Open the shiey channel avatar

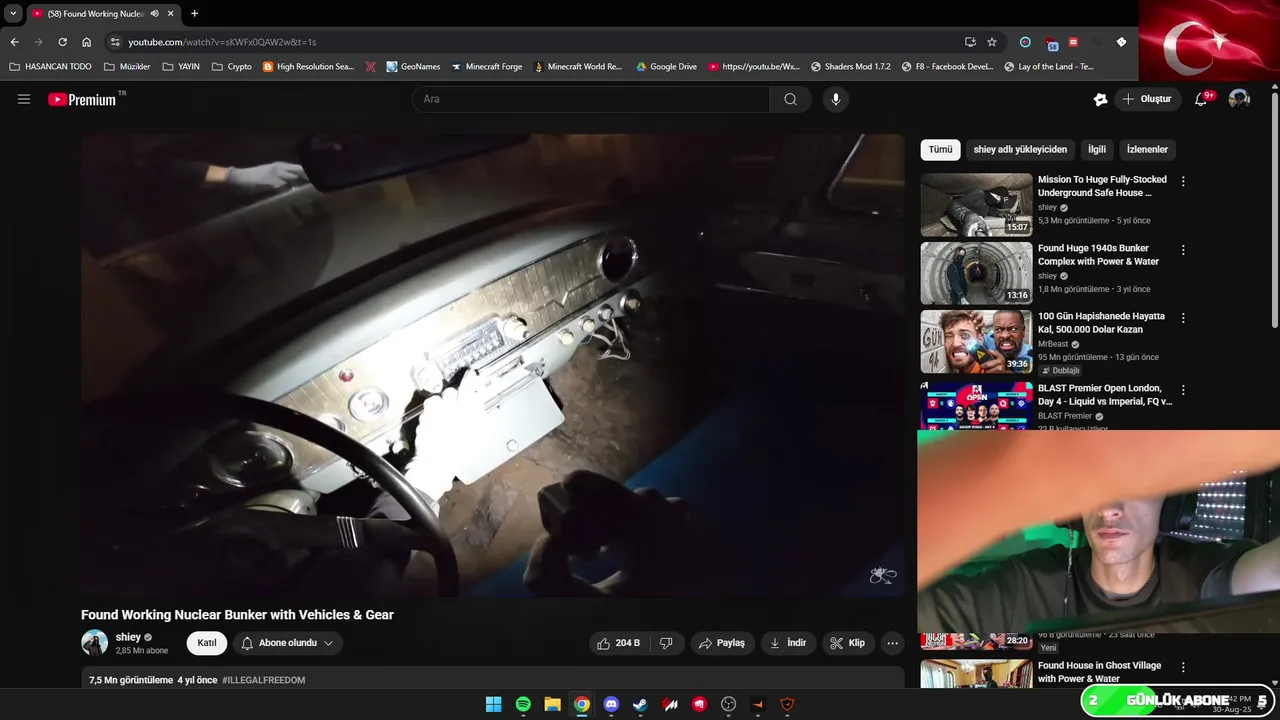click(x=94, y=643)
